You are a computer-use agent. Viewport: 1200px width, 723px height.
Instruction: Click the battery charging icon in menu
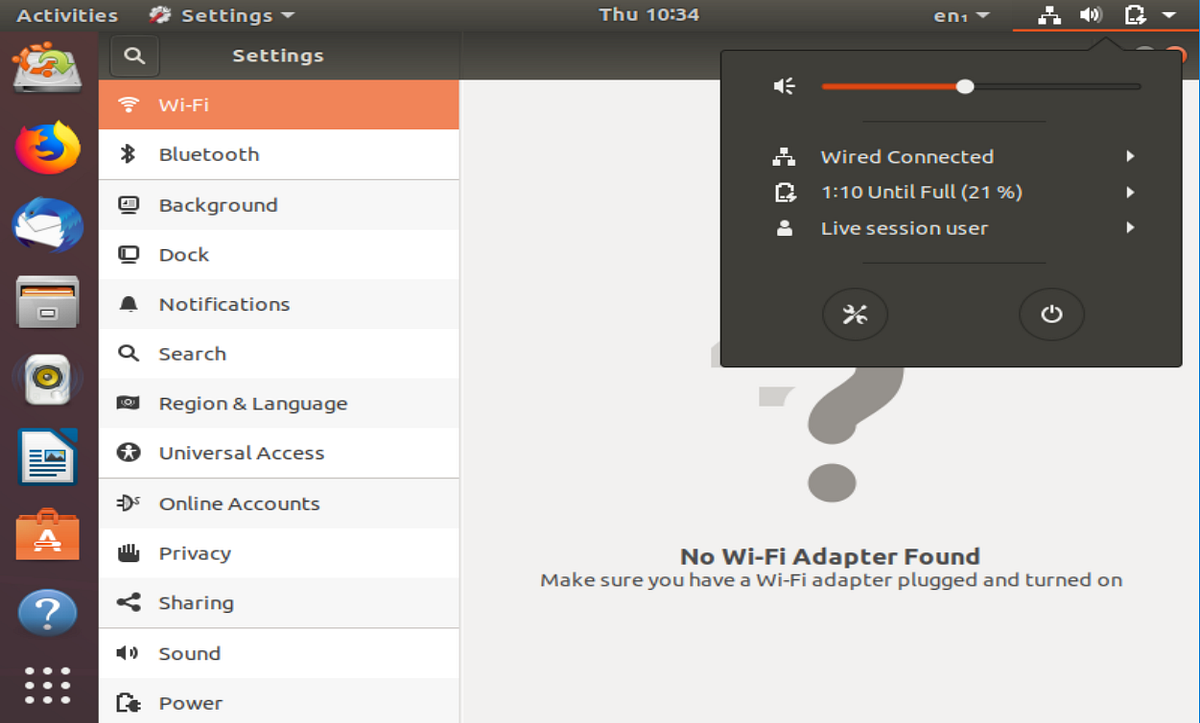[784, 192]
